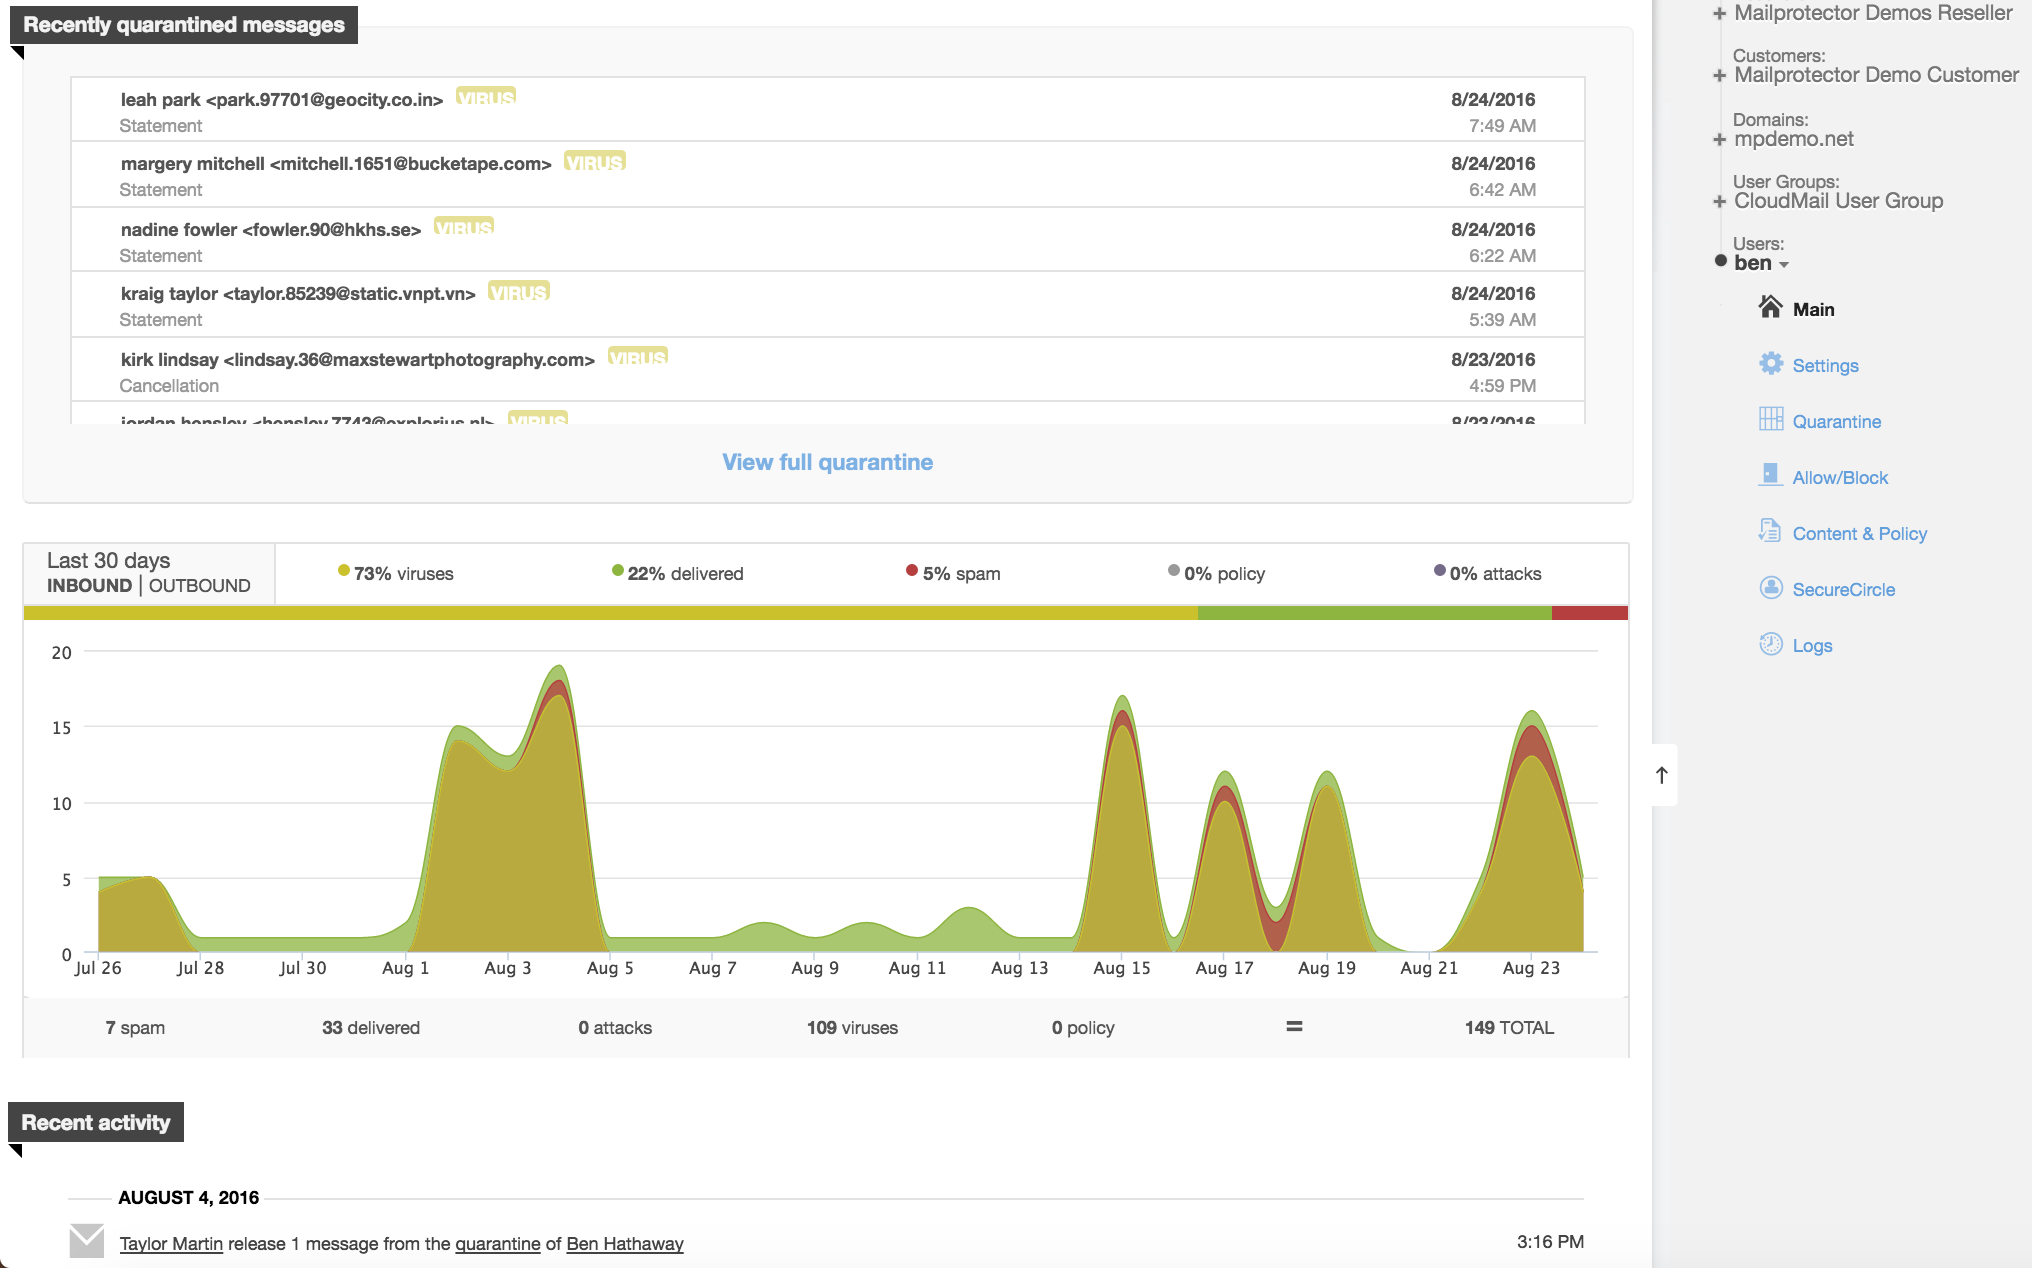This screenshot has width=2032, height=1268.
Task: Toggle the 5% spam legend entry
Action: [953, 573]
